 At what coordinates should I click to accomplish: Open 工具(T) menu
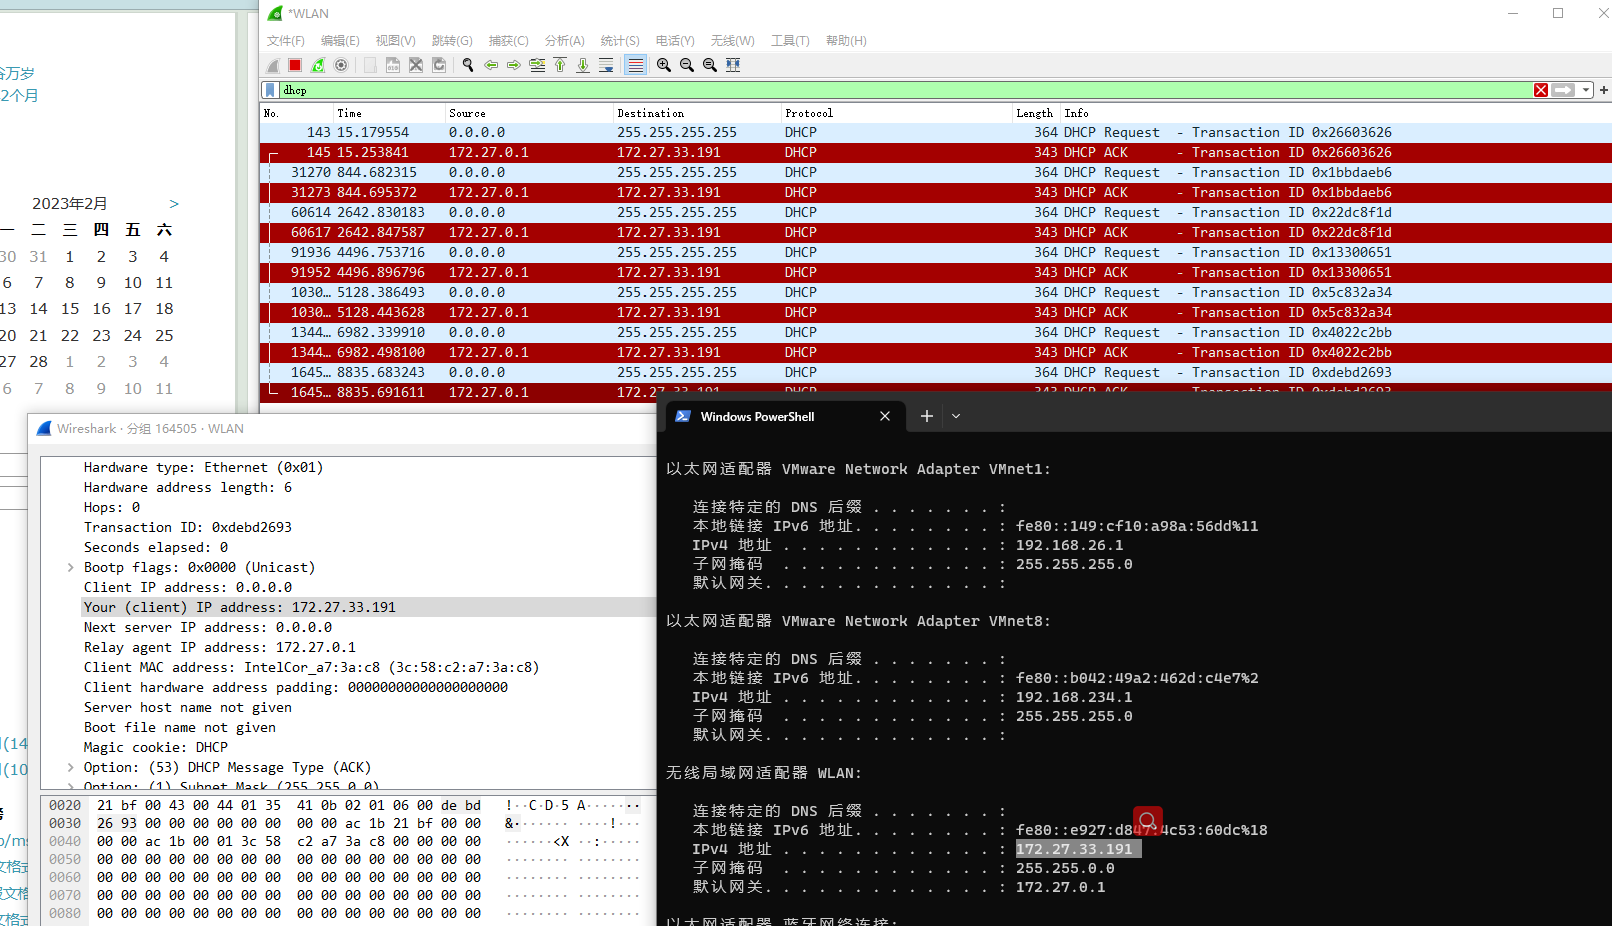[790, 41]
